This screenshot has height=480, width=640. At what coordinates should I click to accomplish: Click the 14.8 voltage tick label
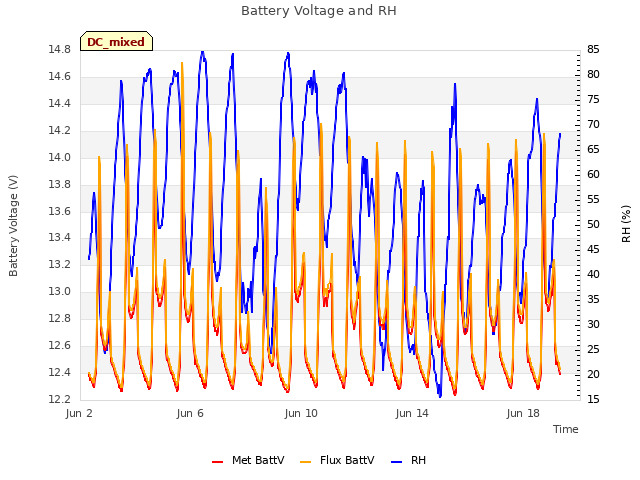(59, 50)
